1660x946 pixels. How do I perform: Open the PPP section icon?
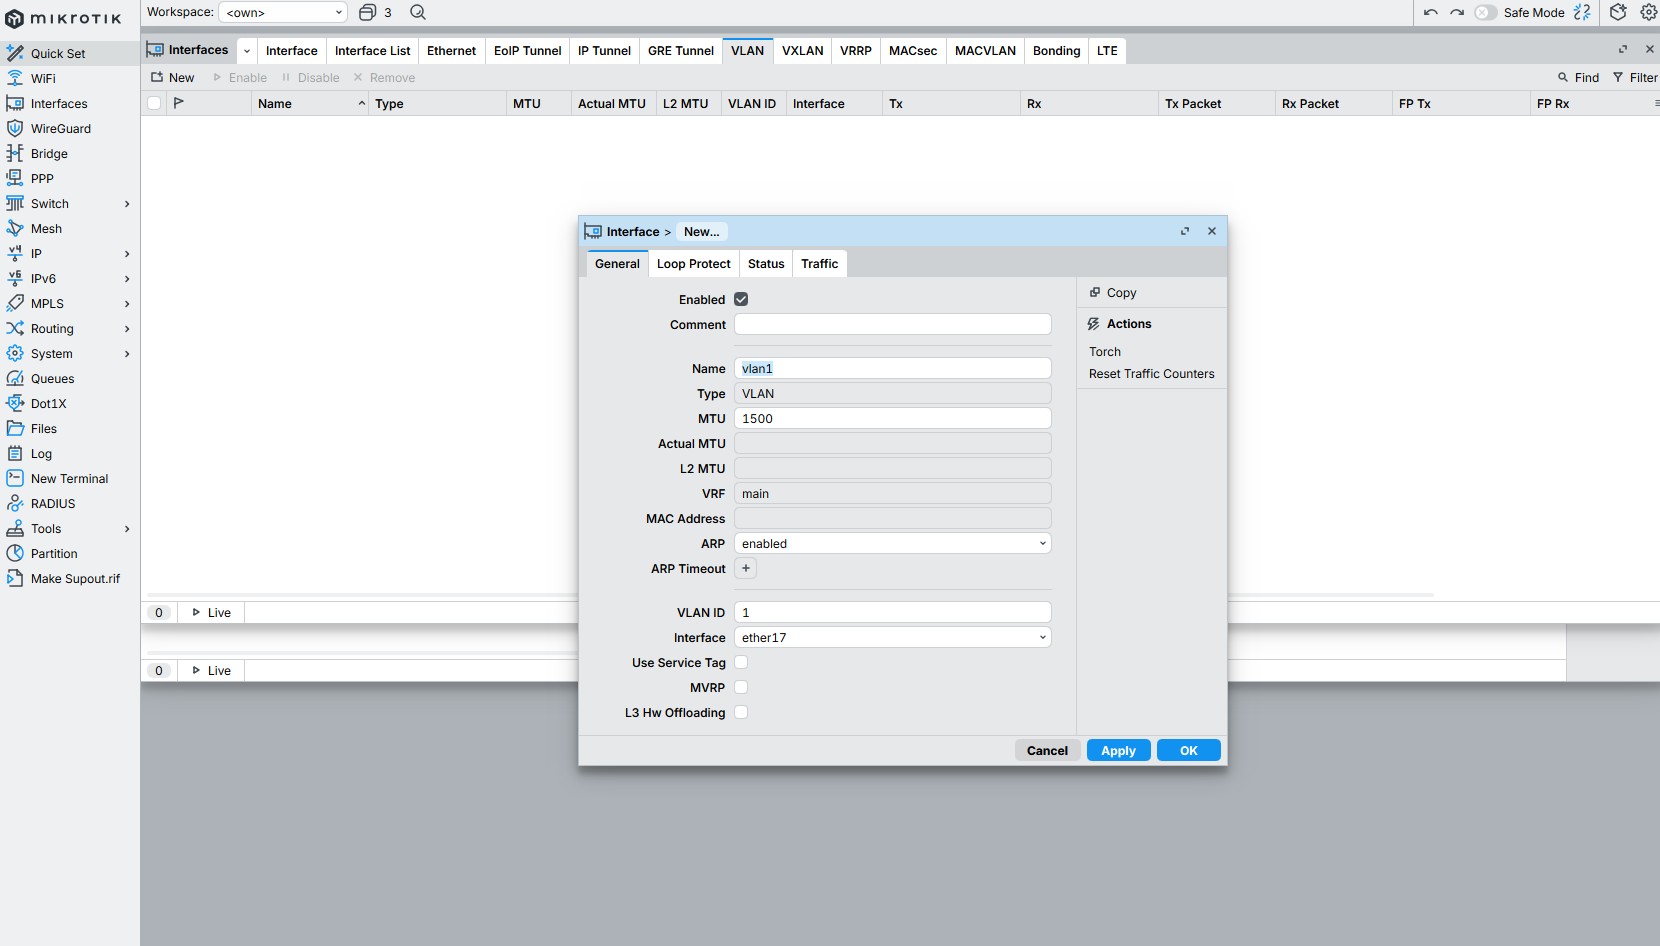pos(15,178)
